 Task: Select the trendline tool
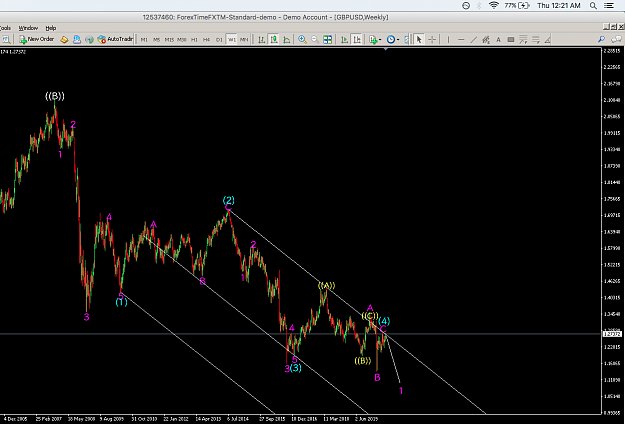(x=474, y=39)
